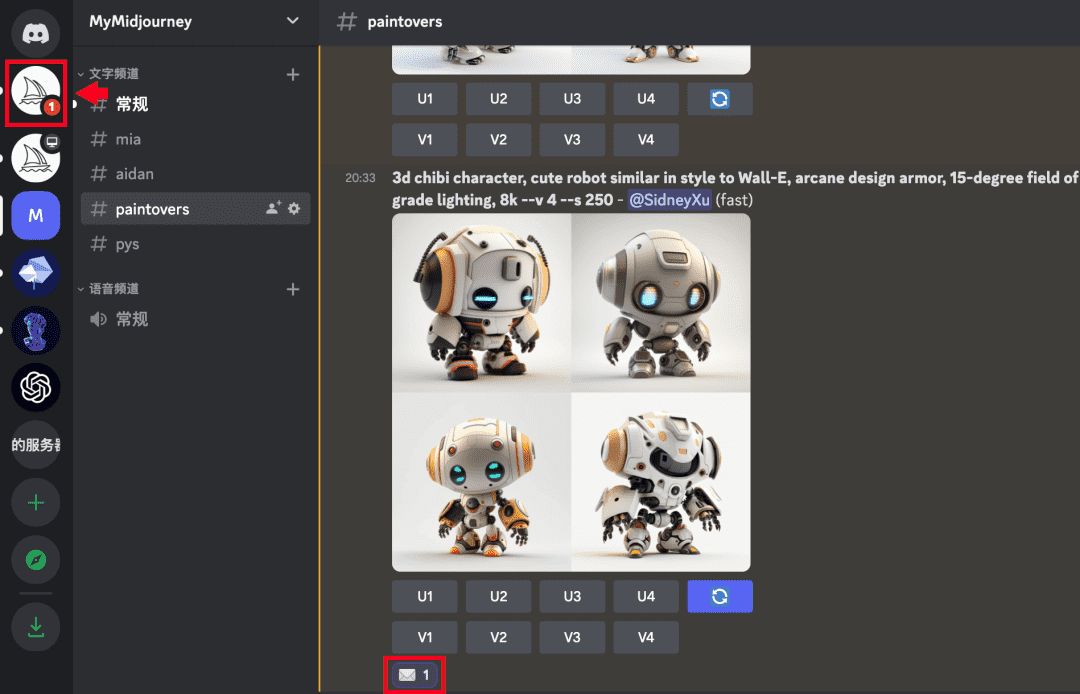
Task: Select the purple M server icon
Action: (36, 215)
